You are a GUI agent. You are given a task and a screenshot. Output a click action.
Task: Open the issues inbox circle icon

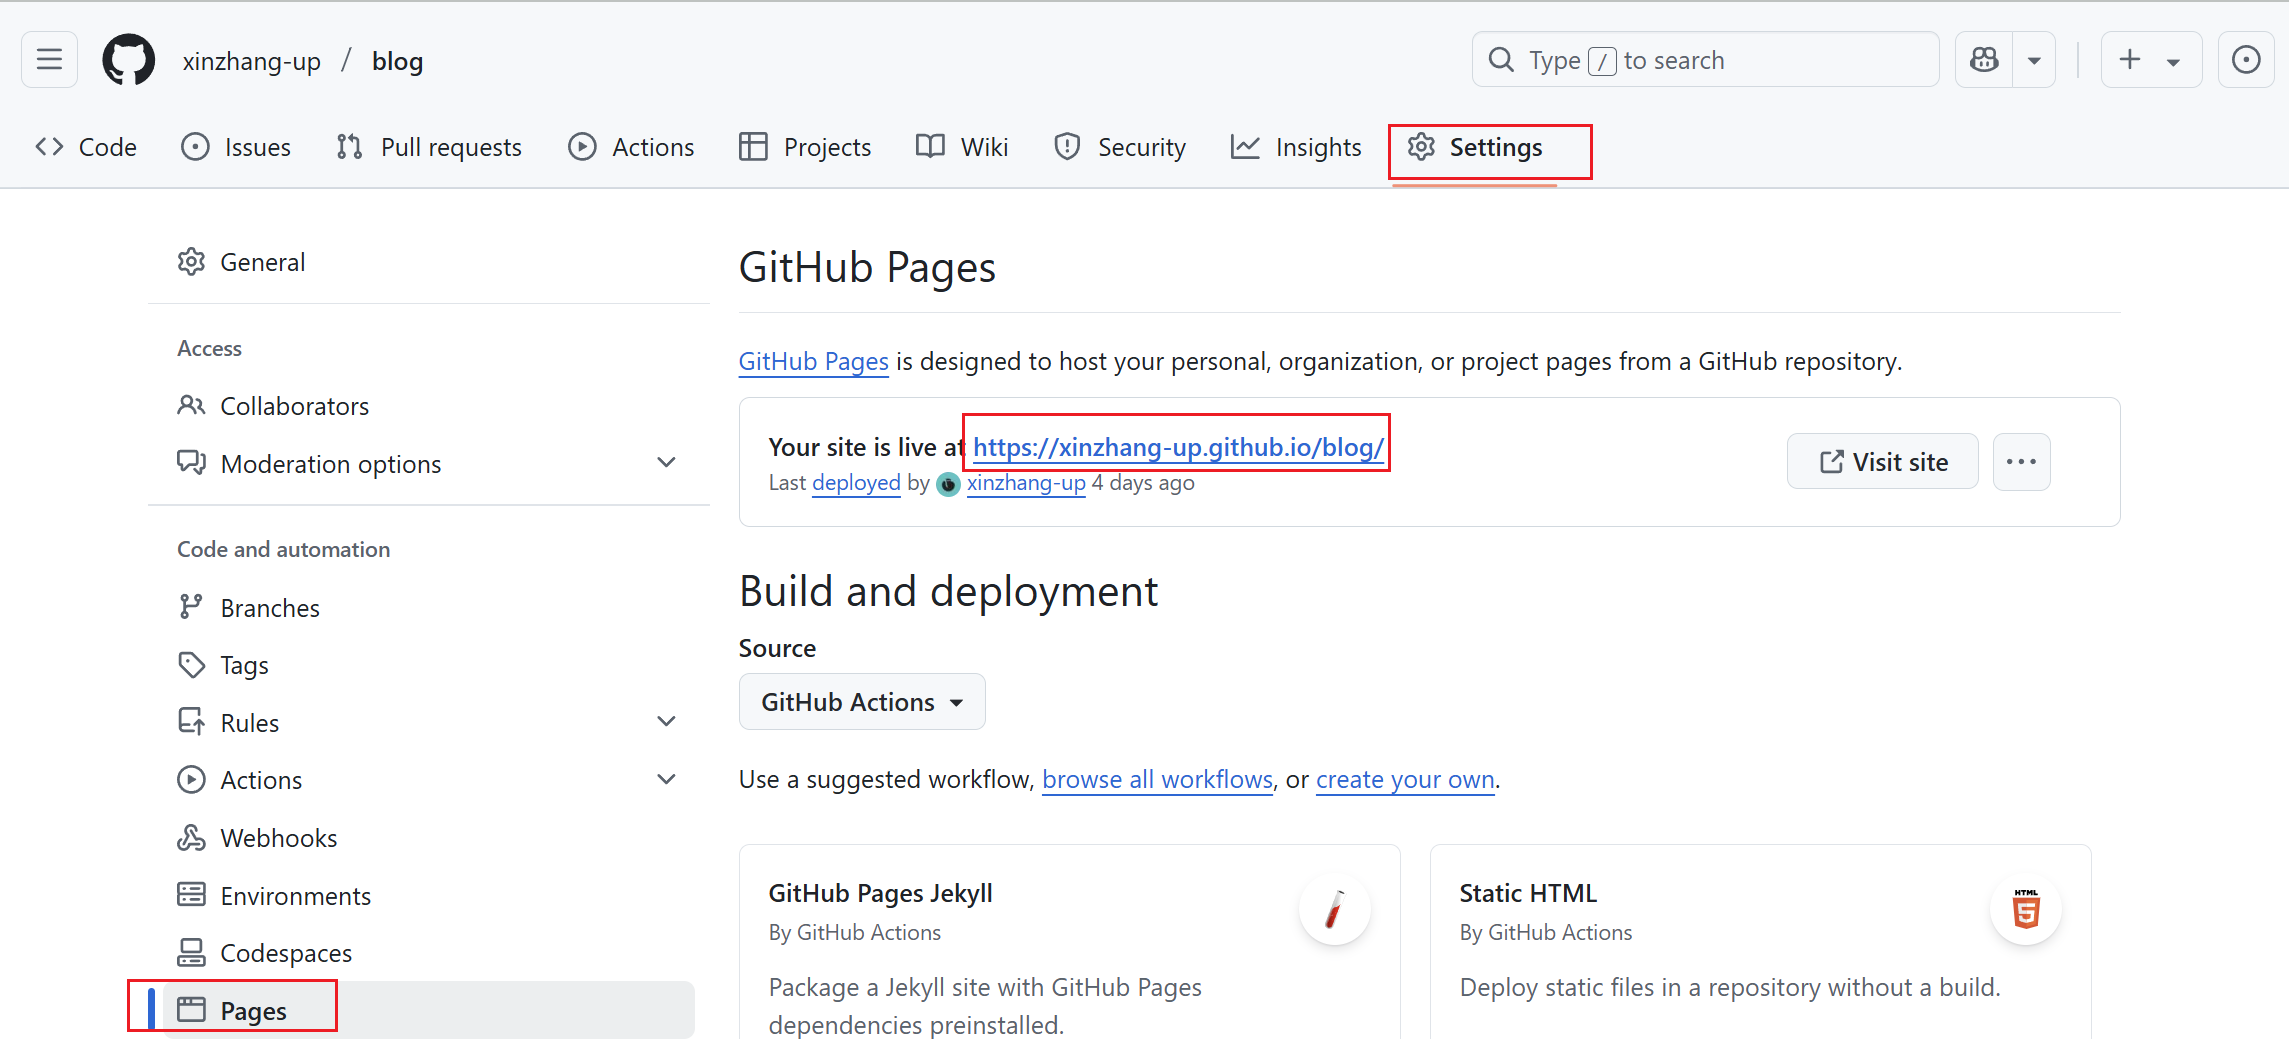pos(2246,60)
